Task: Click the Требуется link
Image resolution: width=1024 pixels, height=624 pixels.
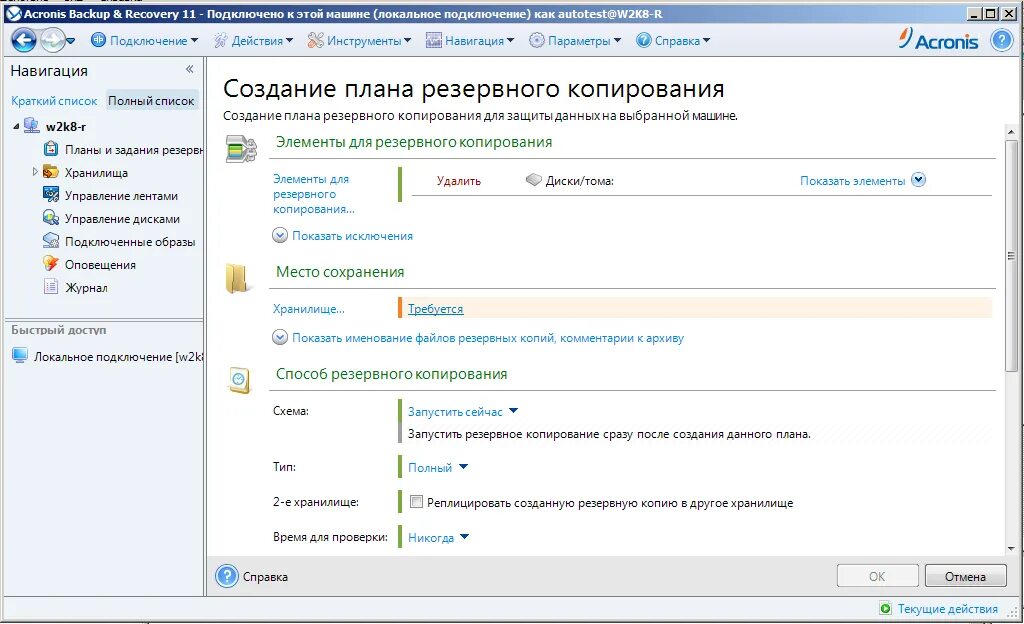Action: (435, 309)
